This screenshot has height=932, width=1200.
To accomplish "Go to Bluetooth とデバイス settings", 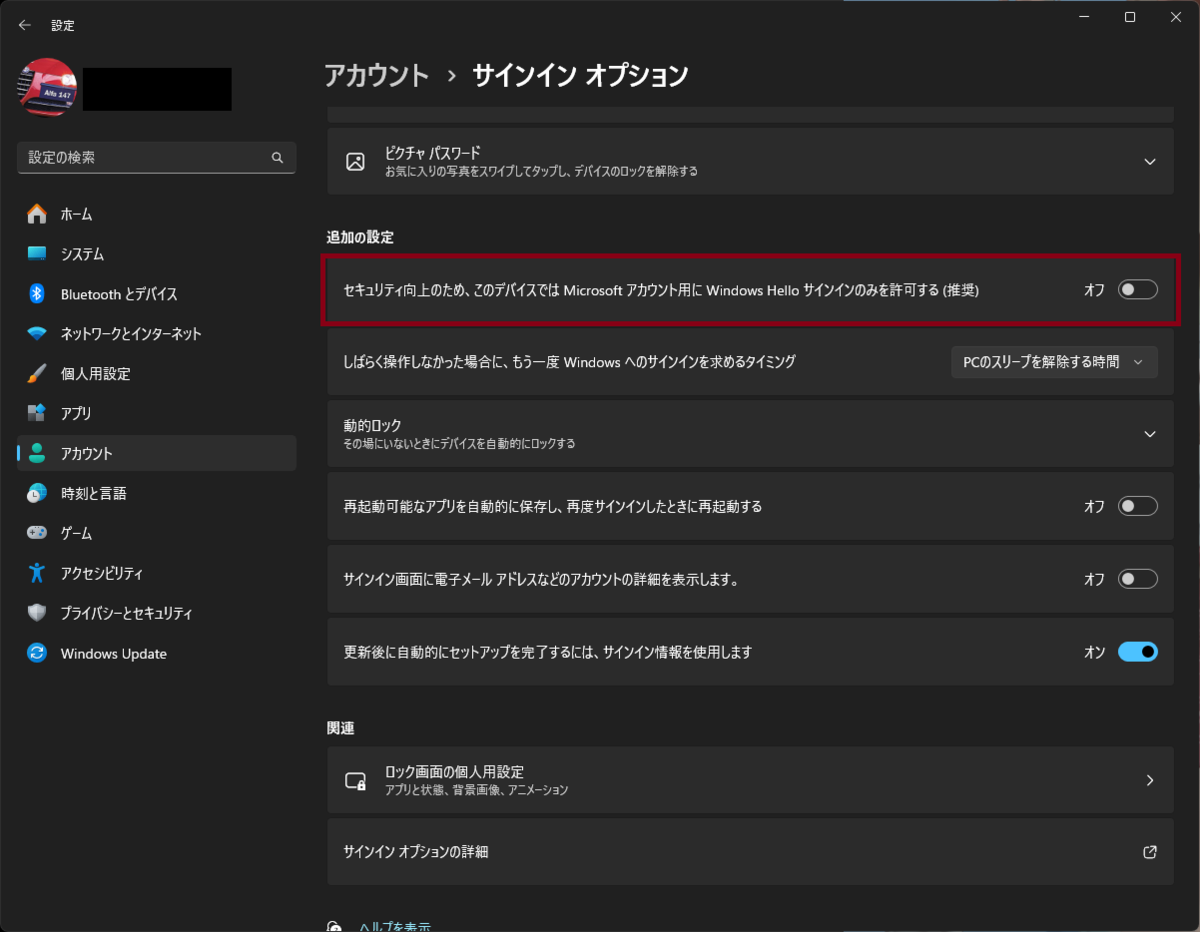I will (157, 294).
